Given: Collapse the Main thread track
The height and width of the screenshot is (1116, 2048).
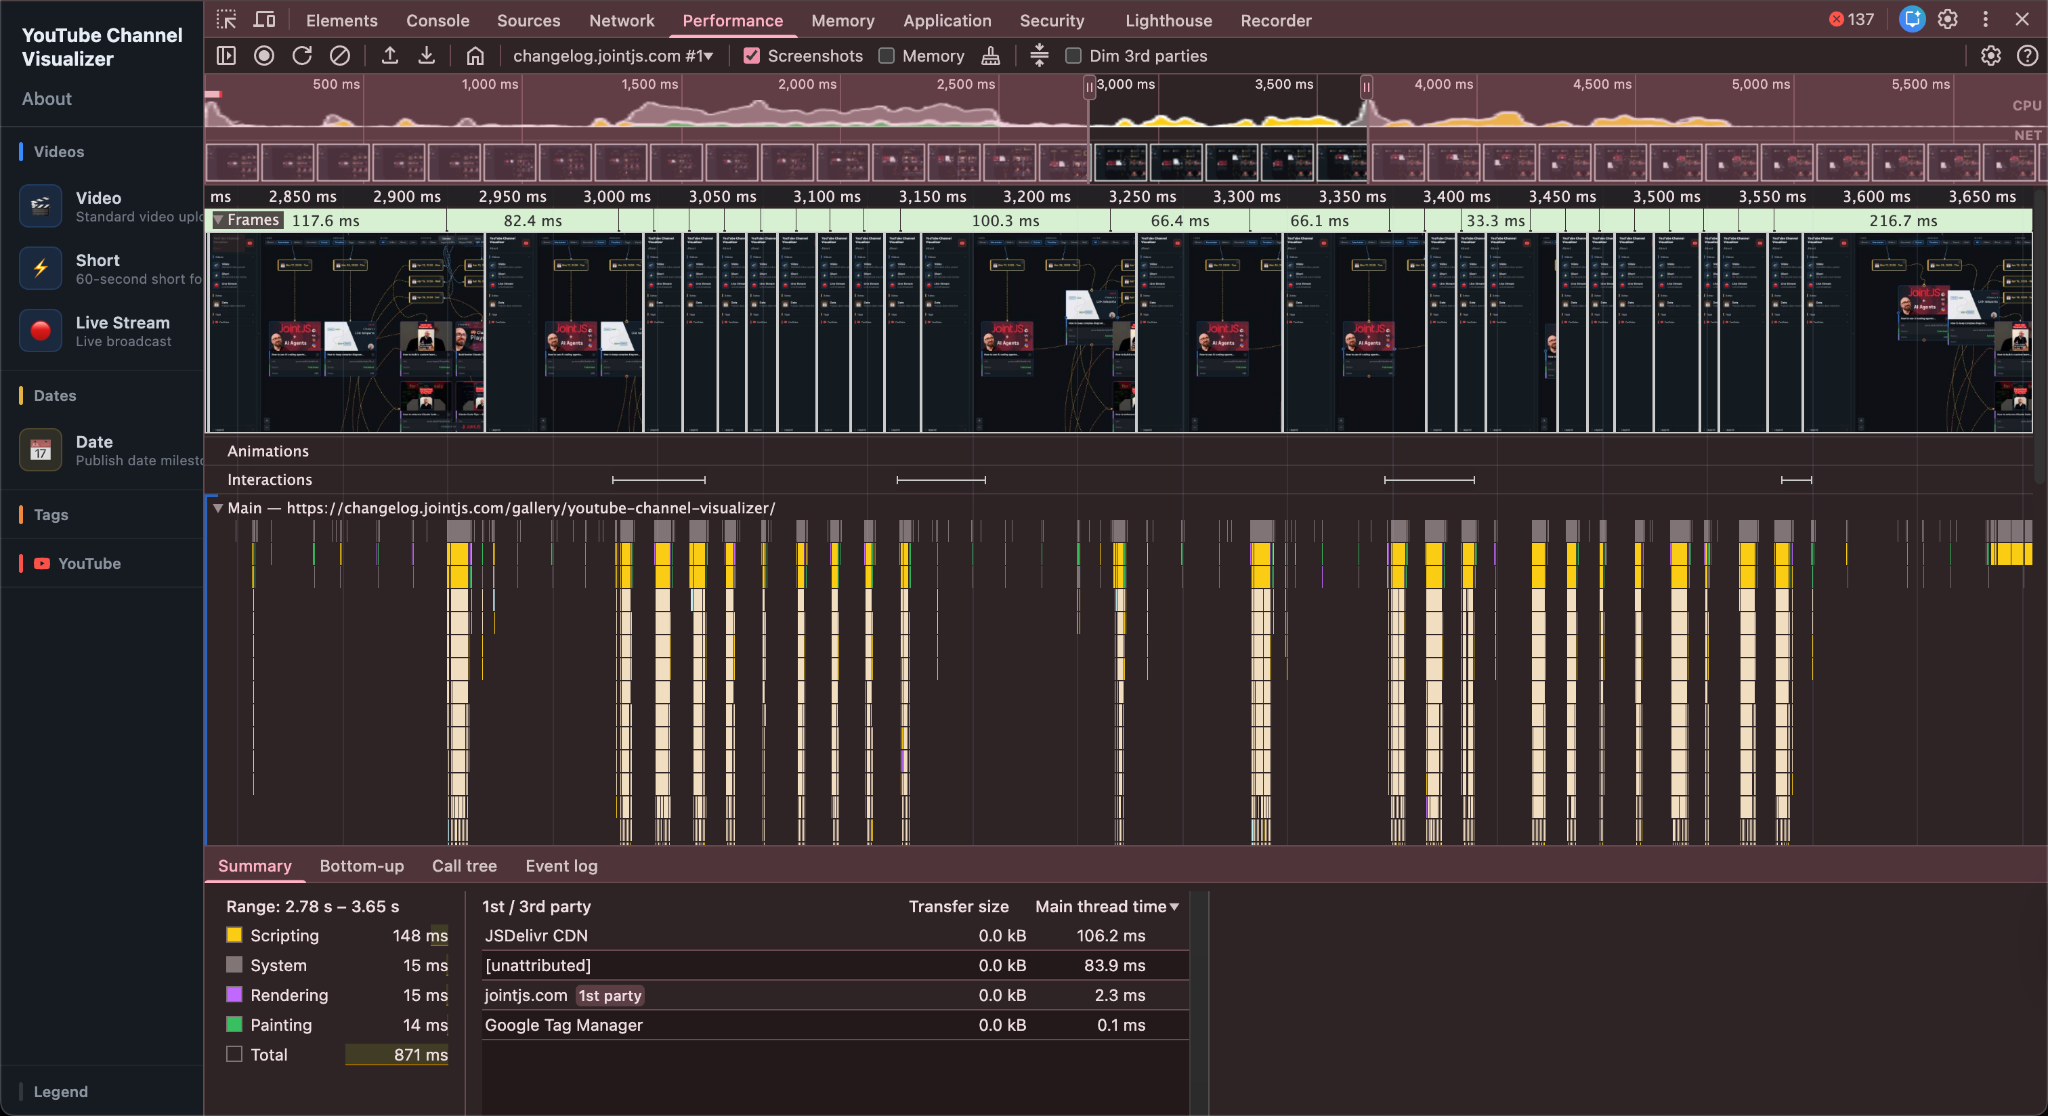Looking at the screenshot, I should pyautogui.click(x=218, y=508).
